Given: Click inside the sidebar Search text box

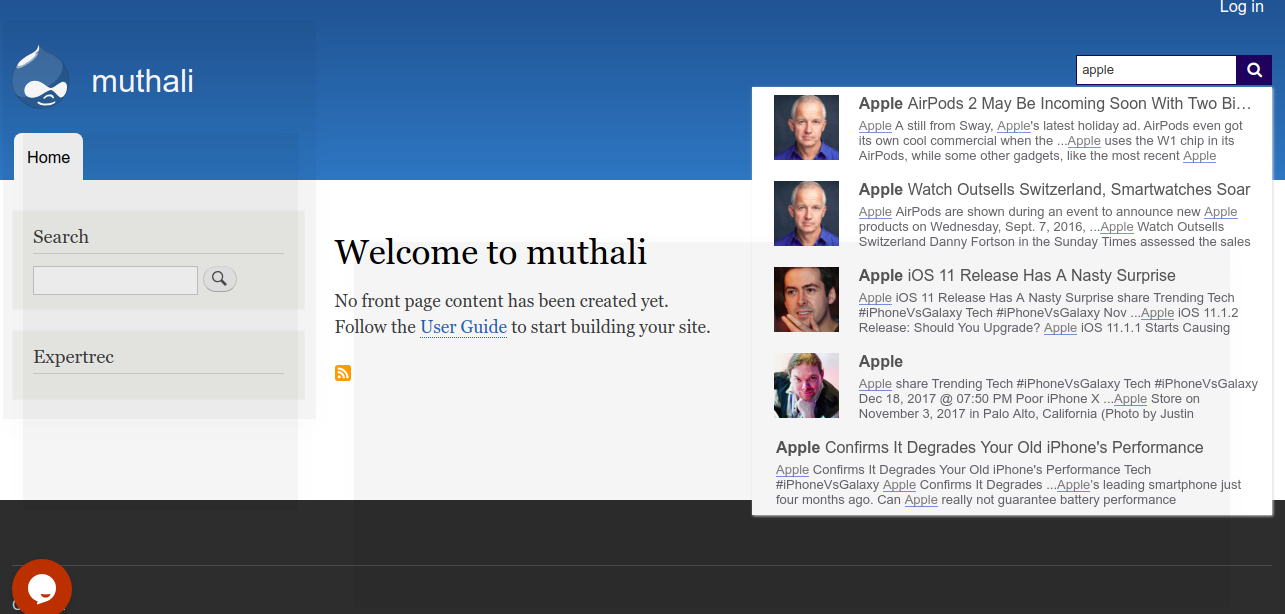Looking at the screenshot, I should pyautogui.click(x=115, y=280).
